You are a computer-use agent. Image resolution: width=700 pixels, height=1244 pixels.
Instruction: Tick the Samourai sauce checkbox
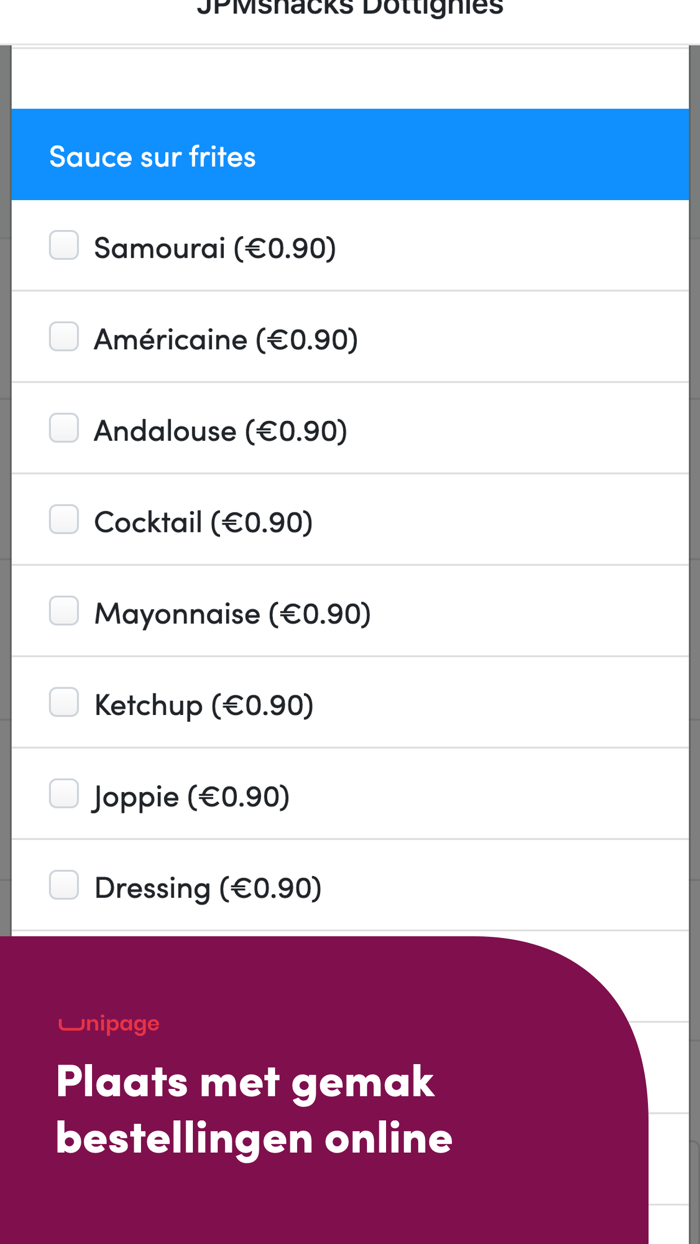[64, 246]
